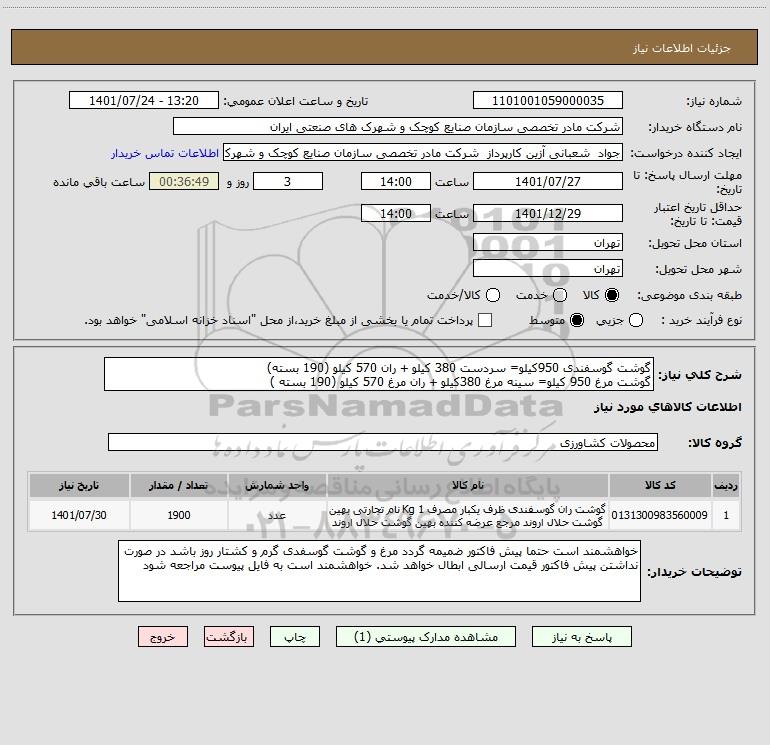Click the خروج exit button

tap(163, 637)
